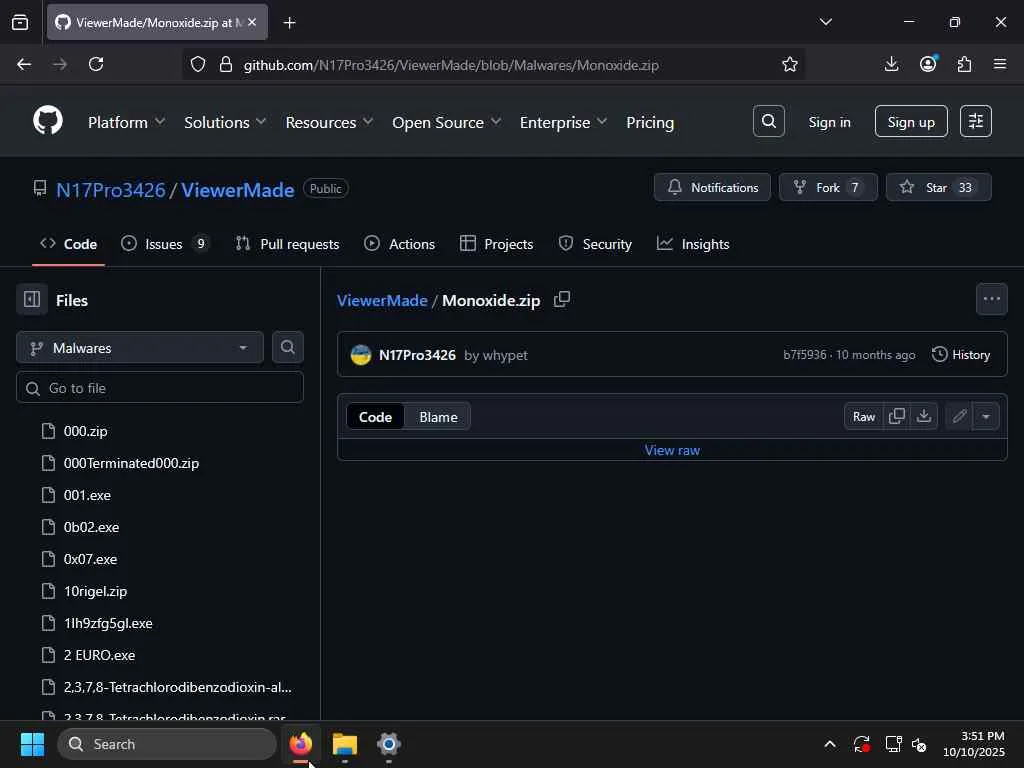This screenshot has height=768, width=1024.
Task: Open commit b7f5936 link
Action: (805, 355)
